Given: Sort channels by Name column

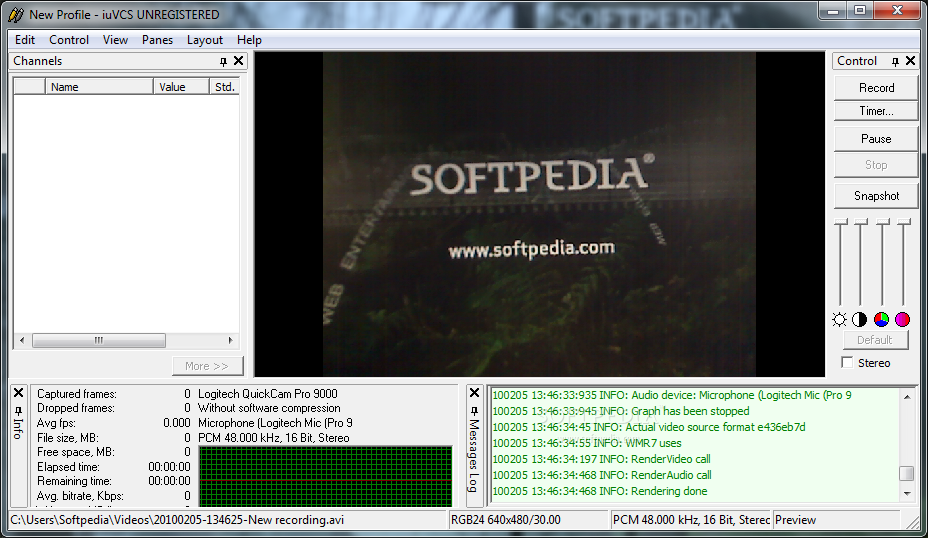Looking at the screenshot, I should [x=99, y=87].
